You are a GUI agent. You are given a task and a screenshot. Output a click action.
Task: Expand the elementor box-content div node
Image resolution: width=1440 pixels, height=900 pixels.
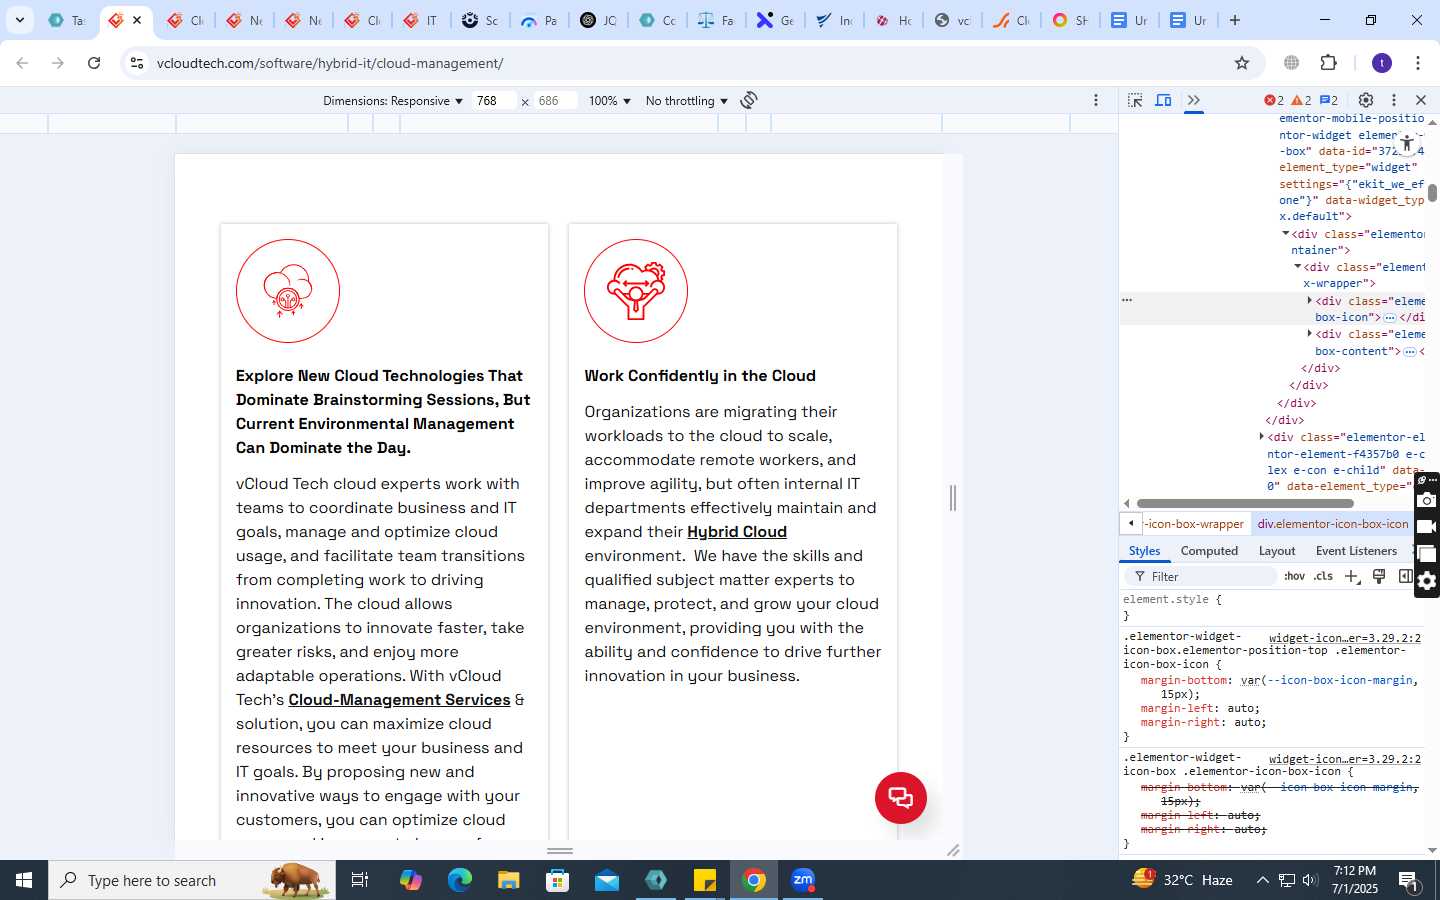[1310, 334]
